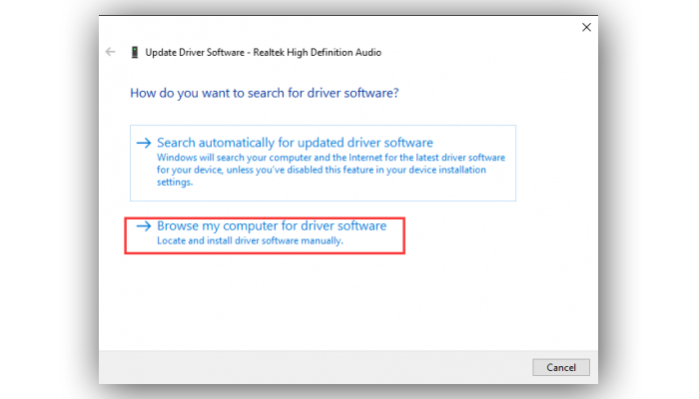Screen dimensions: 699x399
Task: Click arrow icon beside Search automatically option
Action: click(x=144, y=143)
